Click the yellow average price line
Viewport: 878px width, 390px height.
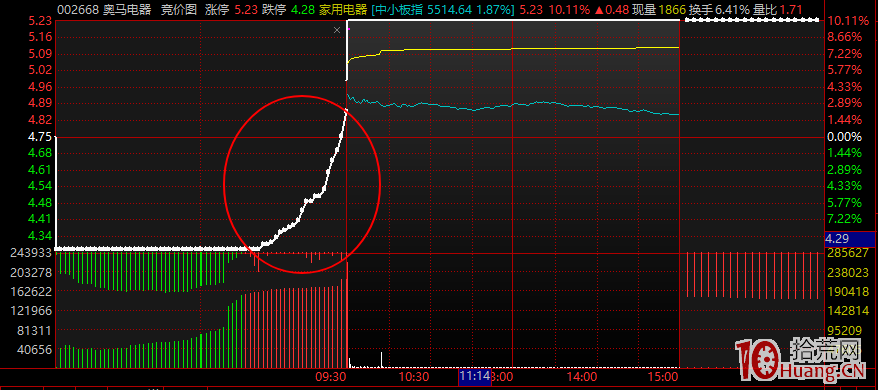coord(512,49)
